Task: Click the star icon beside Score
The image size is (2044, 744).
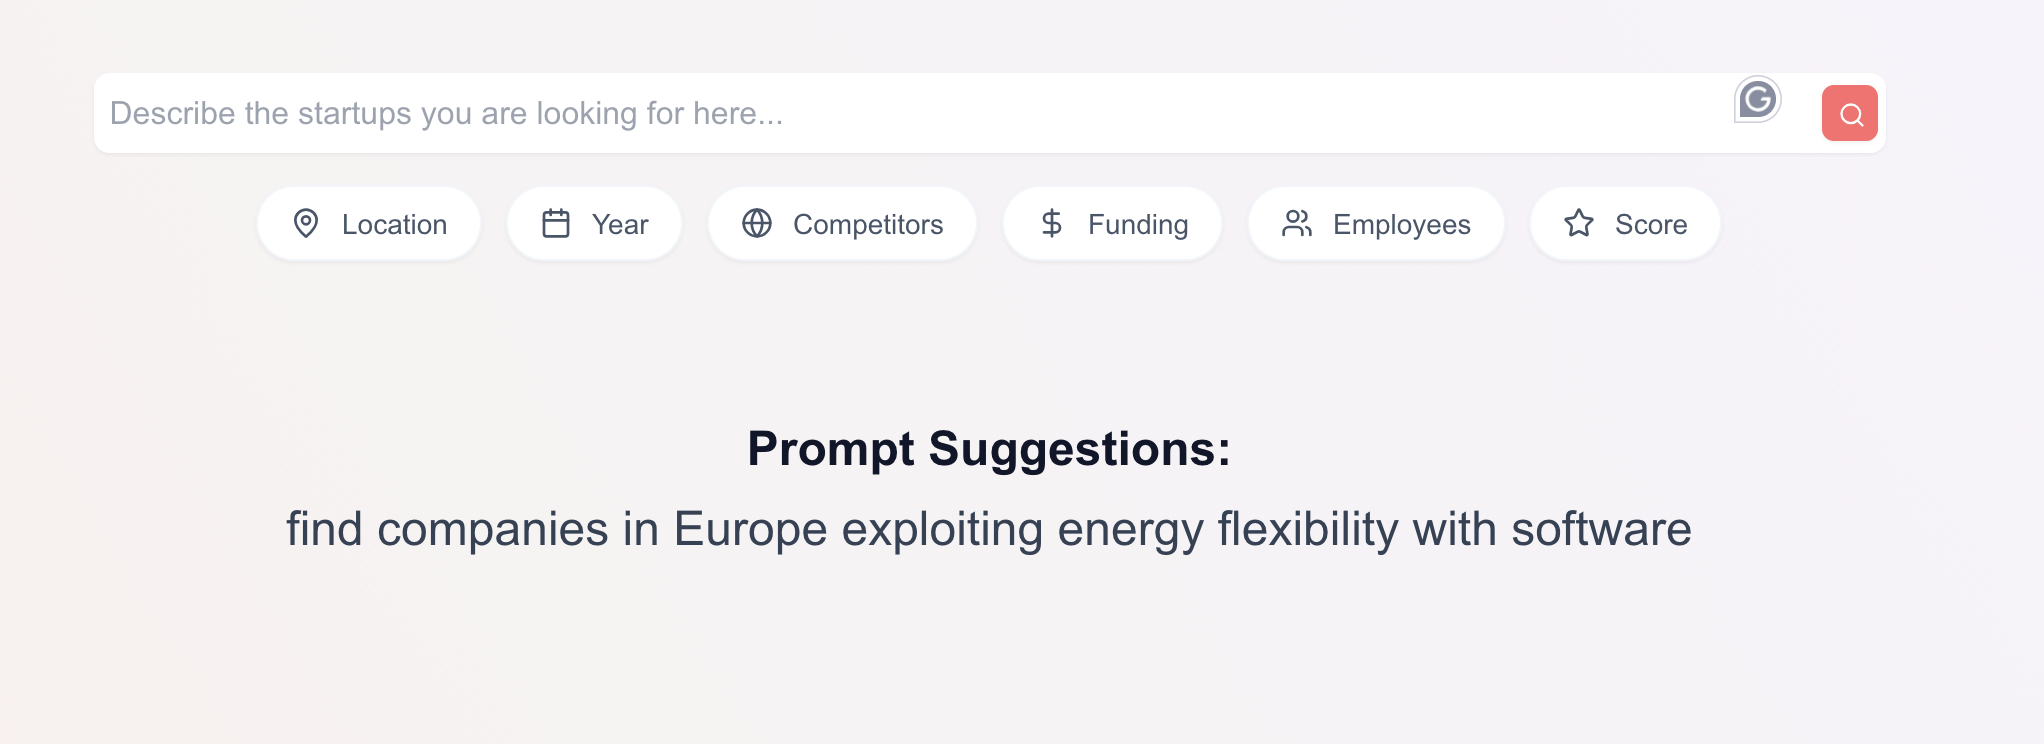Action: 1579,223
